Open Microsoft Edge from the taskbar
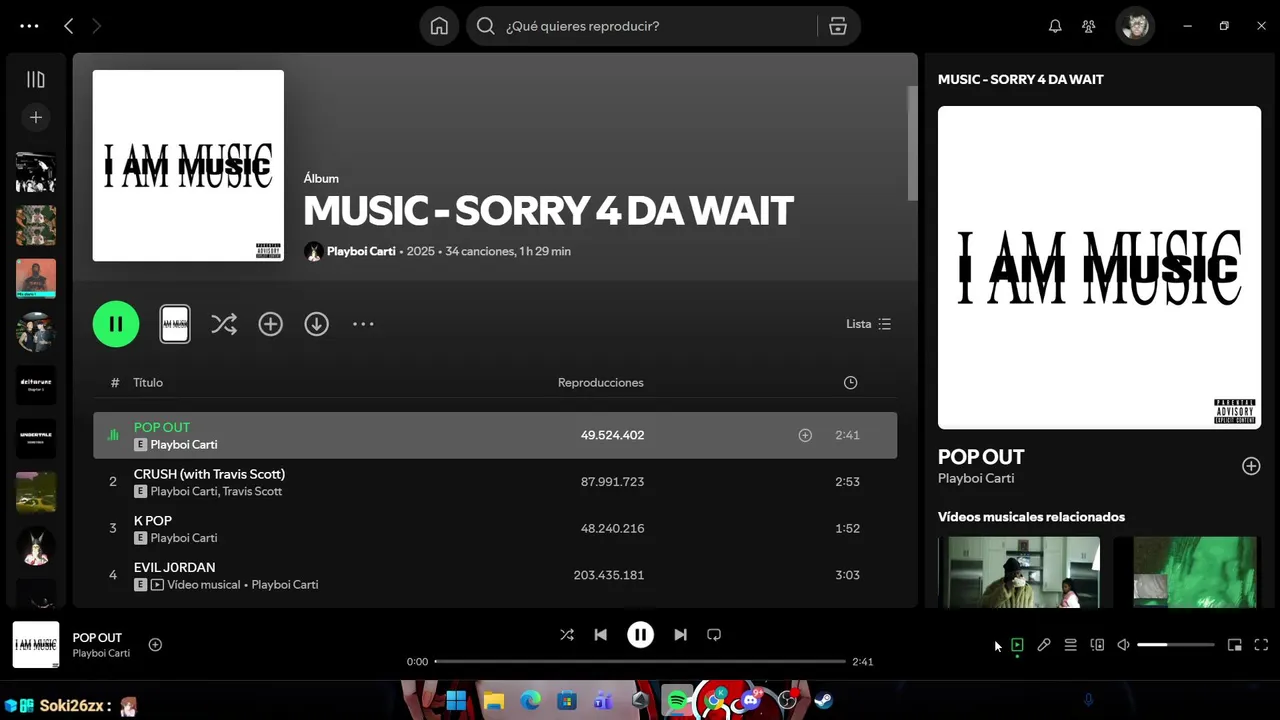The image size is (1280, 720). tap(530, 700)
